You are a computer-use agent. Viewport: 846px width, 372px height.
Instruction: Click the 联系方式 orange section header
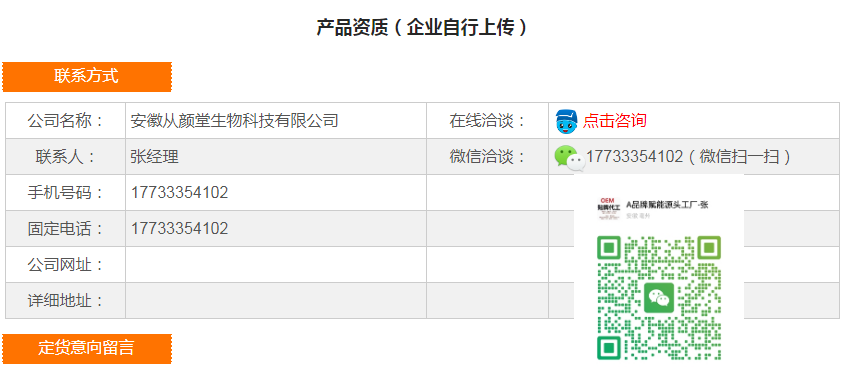[x=87, y=77]
